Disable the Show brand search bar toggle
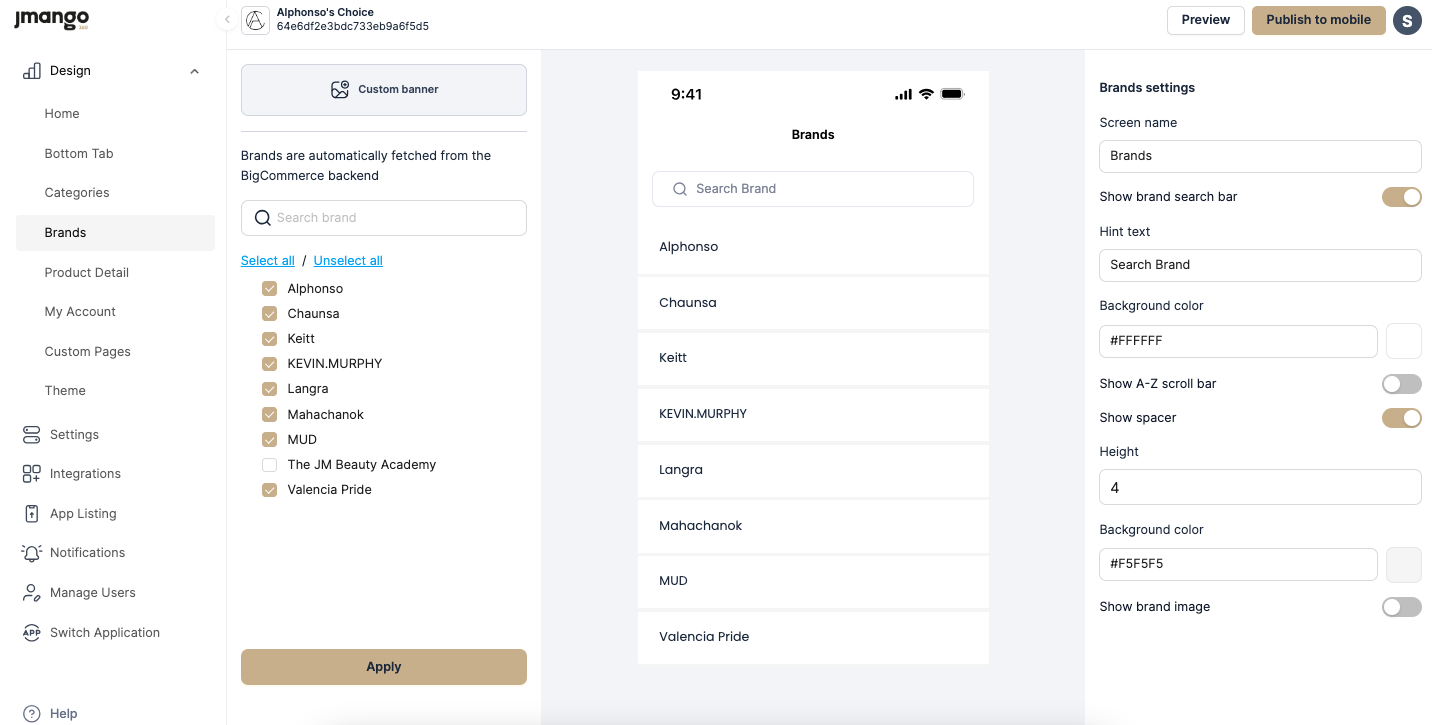Image resolution: width=1432 pixels, height=725 pixels. coord(1401,197)
